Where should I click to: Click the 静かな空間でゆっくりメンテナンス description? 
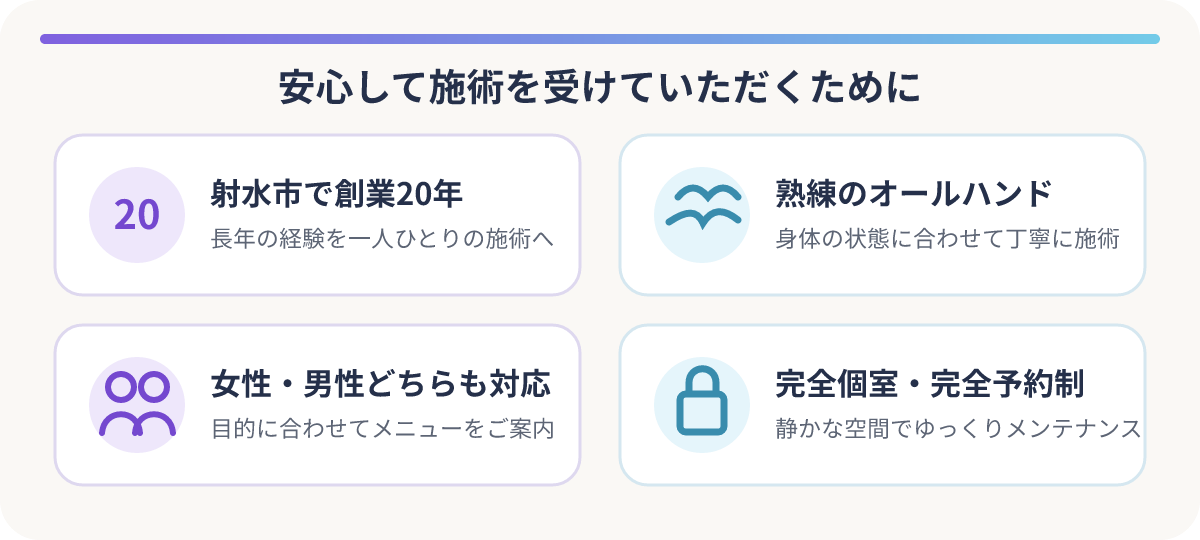pyautogui.click(x=958, y=430)
